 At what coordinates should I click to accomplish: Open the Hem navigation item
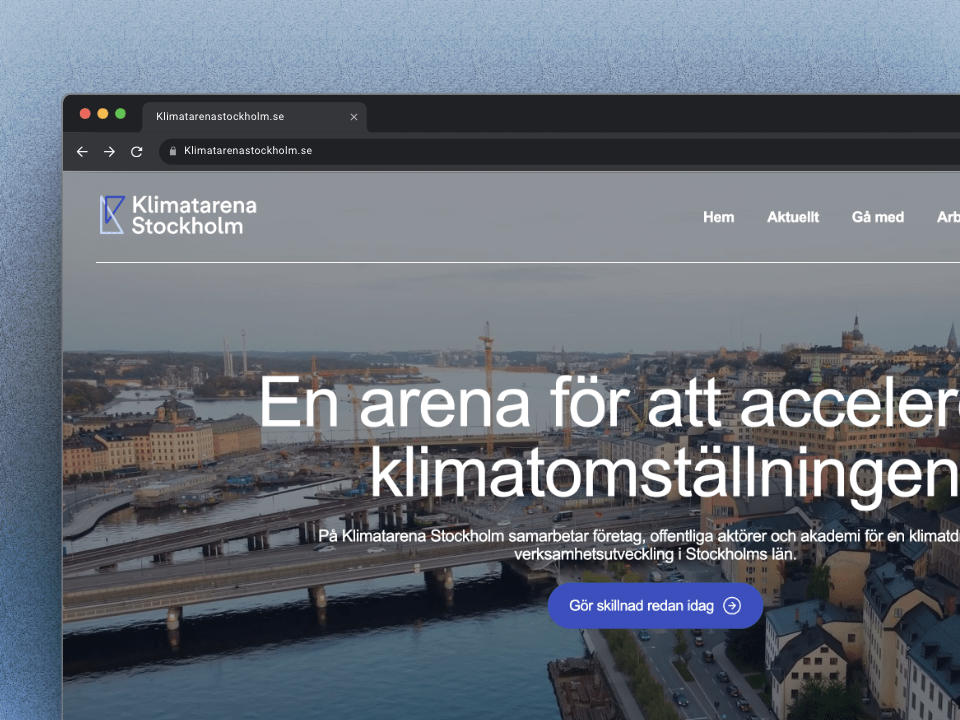pyautogui.click(x=718, y=217)
